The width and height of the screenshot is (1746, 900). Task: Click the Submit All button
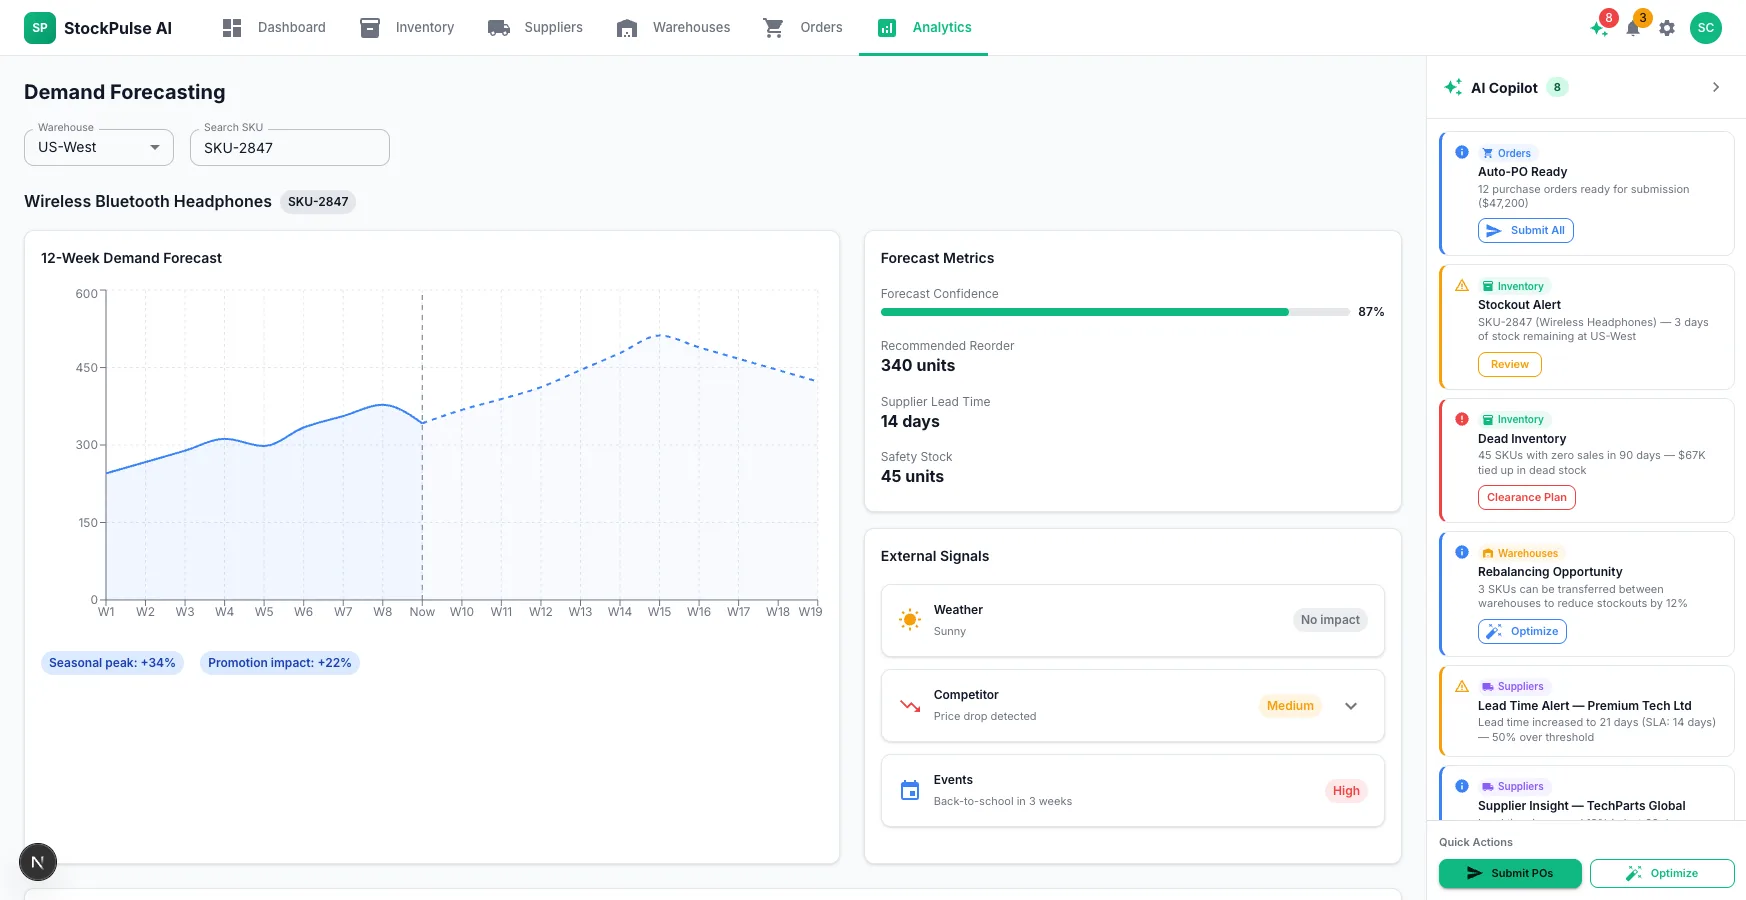pyautogui.click(x=1526, y=230)
